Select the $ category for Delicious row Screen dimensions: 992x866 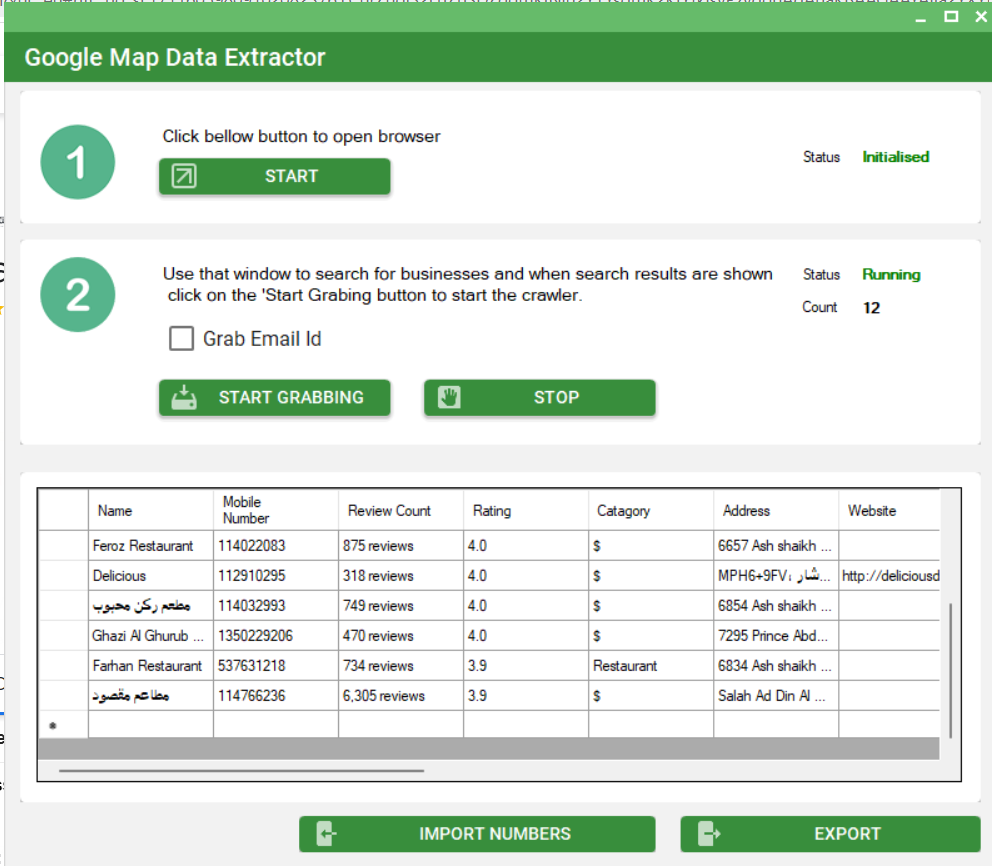point(651,576)
